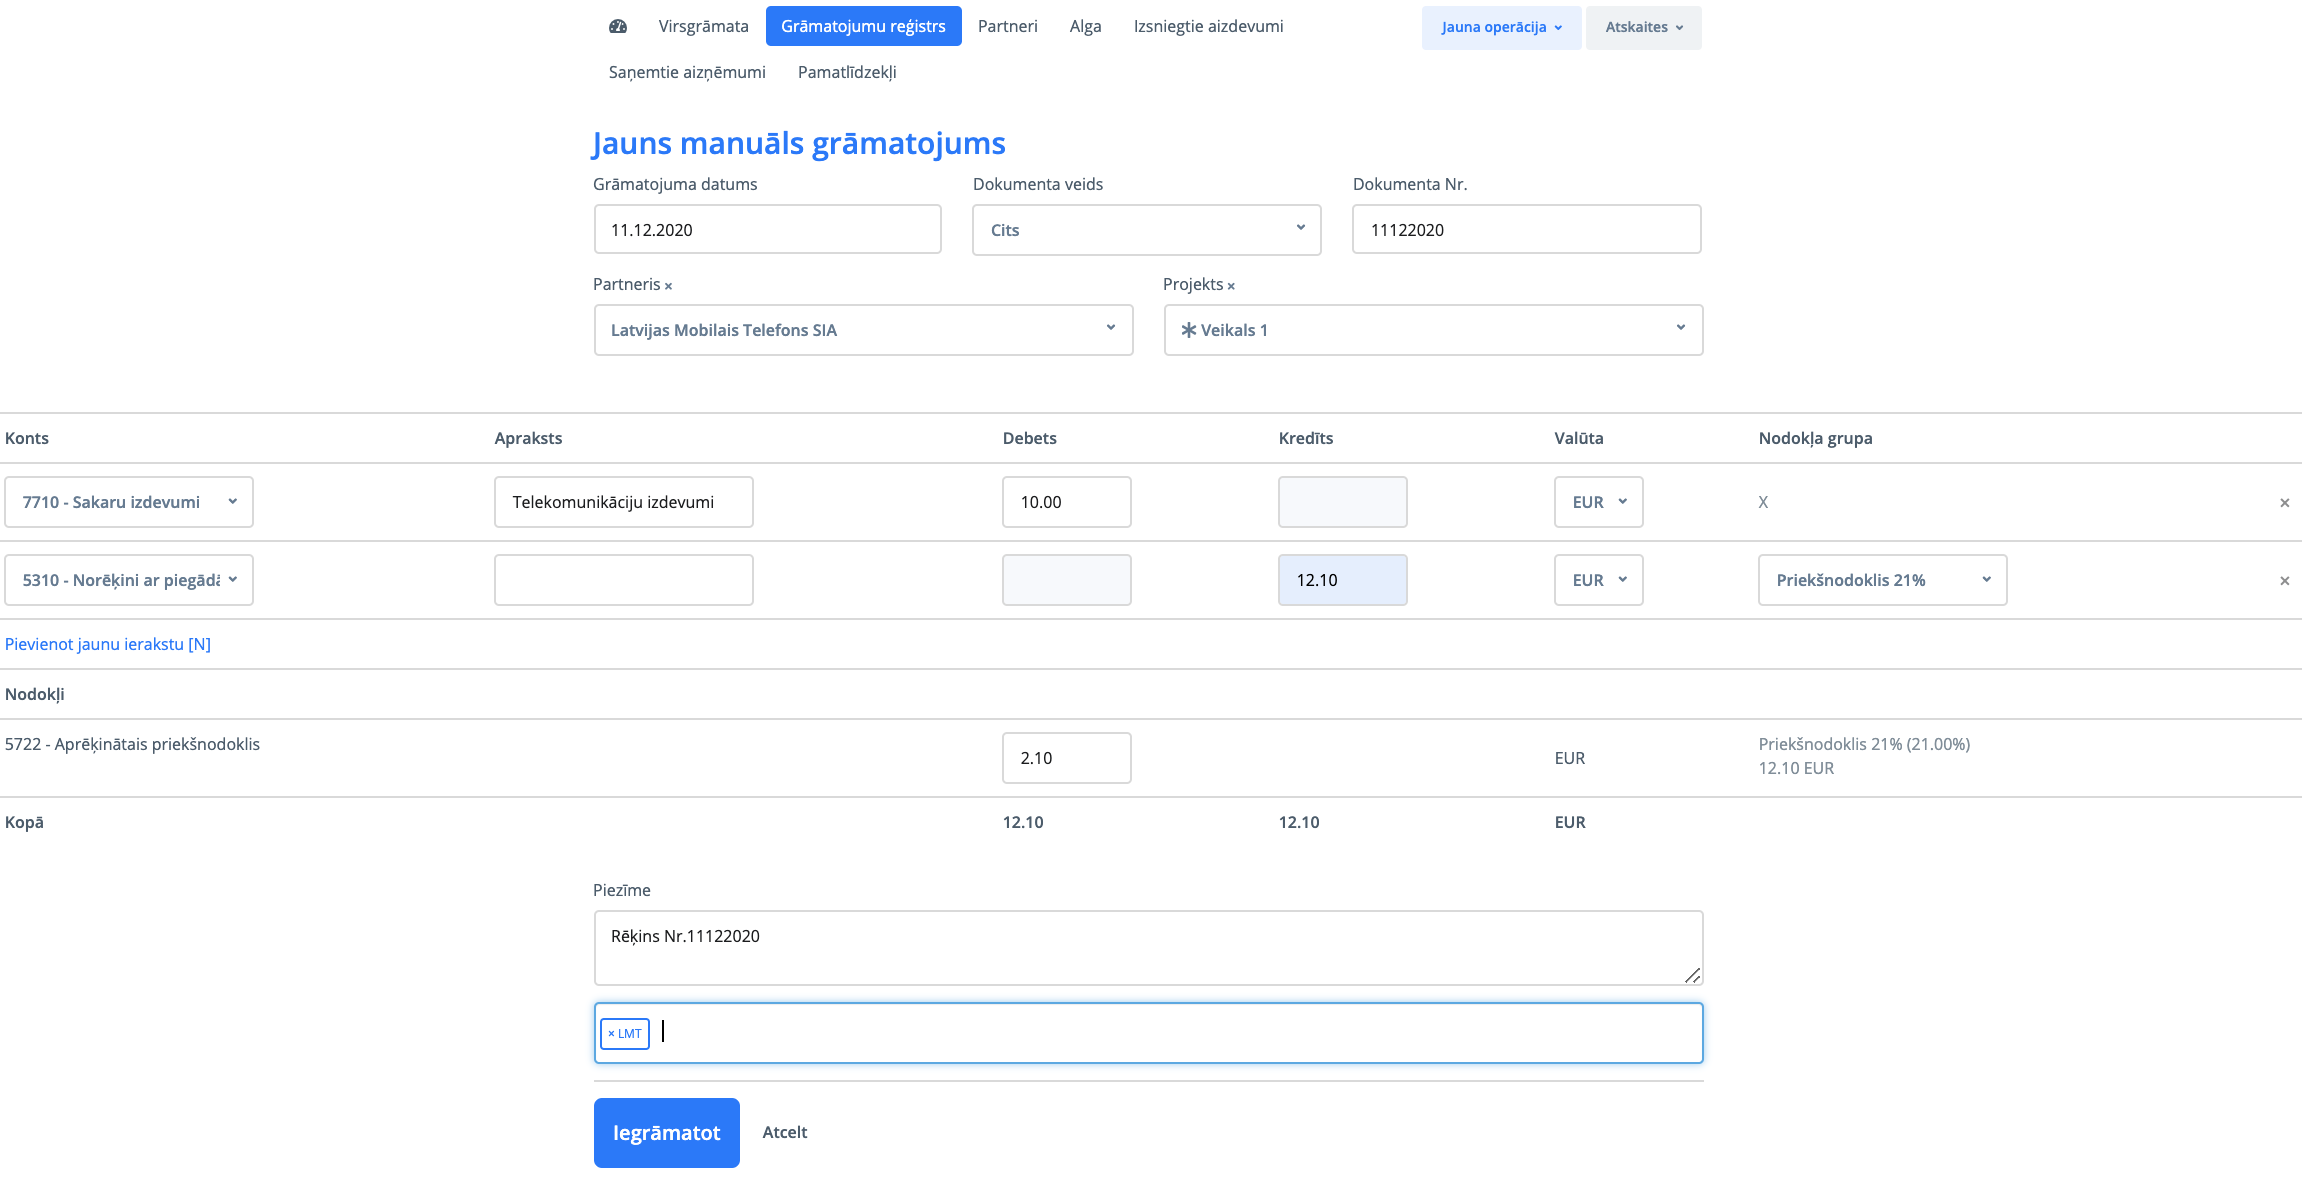Switch to the Virsgrāmata tab
The height and width of the screenshot is (1184, 2312).
tap(703, 26)
